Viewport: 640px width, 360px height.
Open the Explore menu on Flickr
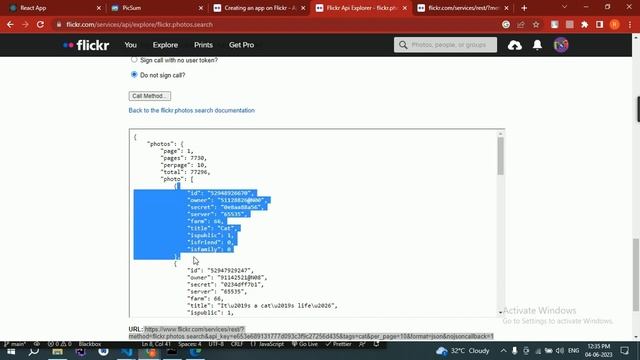[x=165, y=45]
